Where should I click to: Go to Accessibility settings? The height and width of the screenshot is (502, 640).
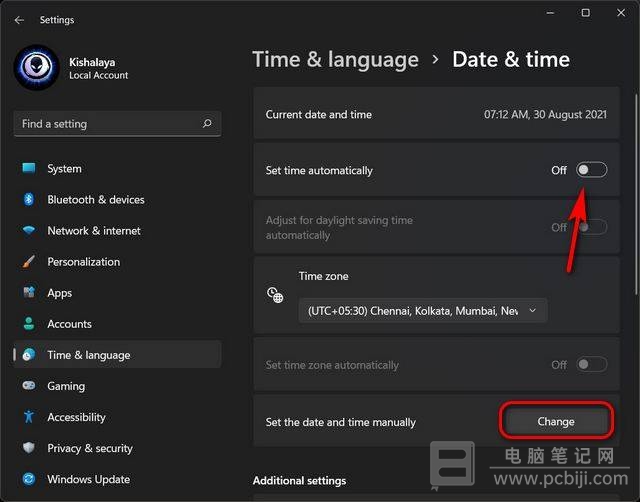(118, 417)
